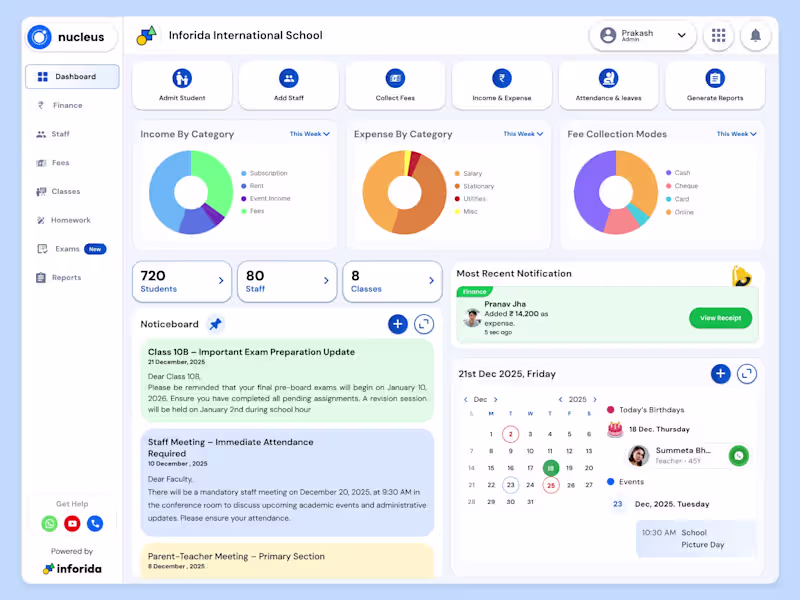This screenshot has height=600, width=800.
Task: Go to previous year before 2025
Action: (560, 399)
